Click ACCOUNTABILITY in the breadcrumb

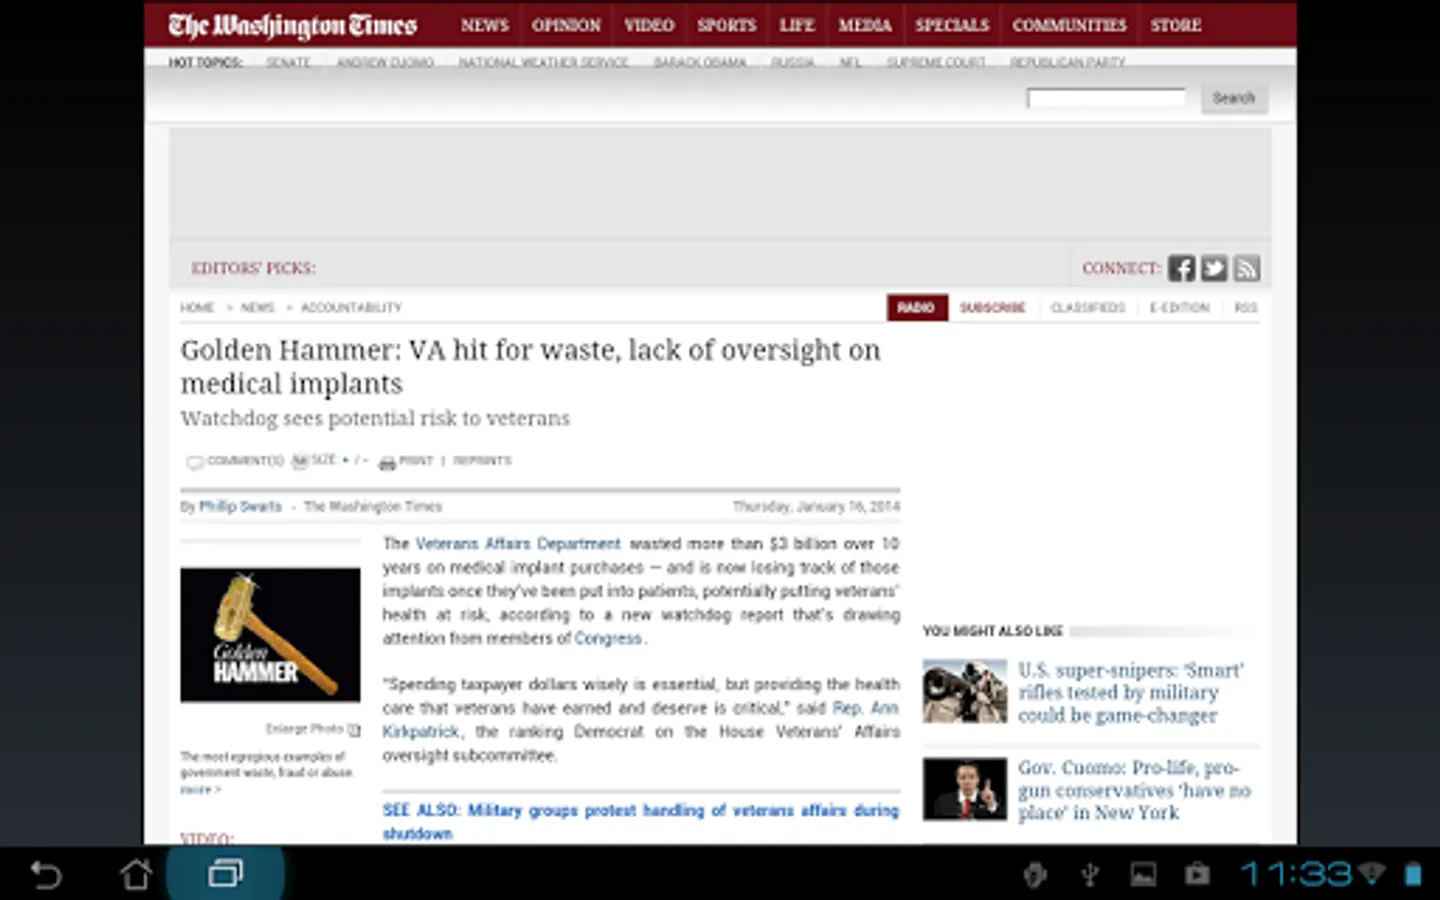click(x=351, y=307)
